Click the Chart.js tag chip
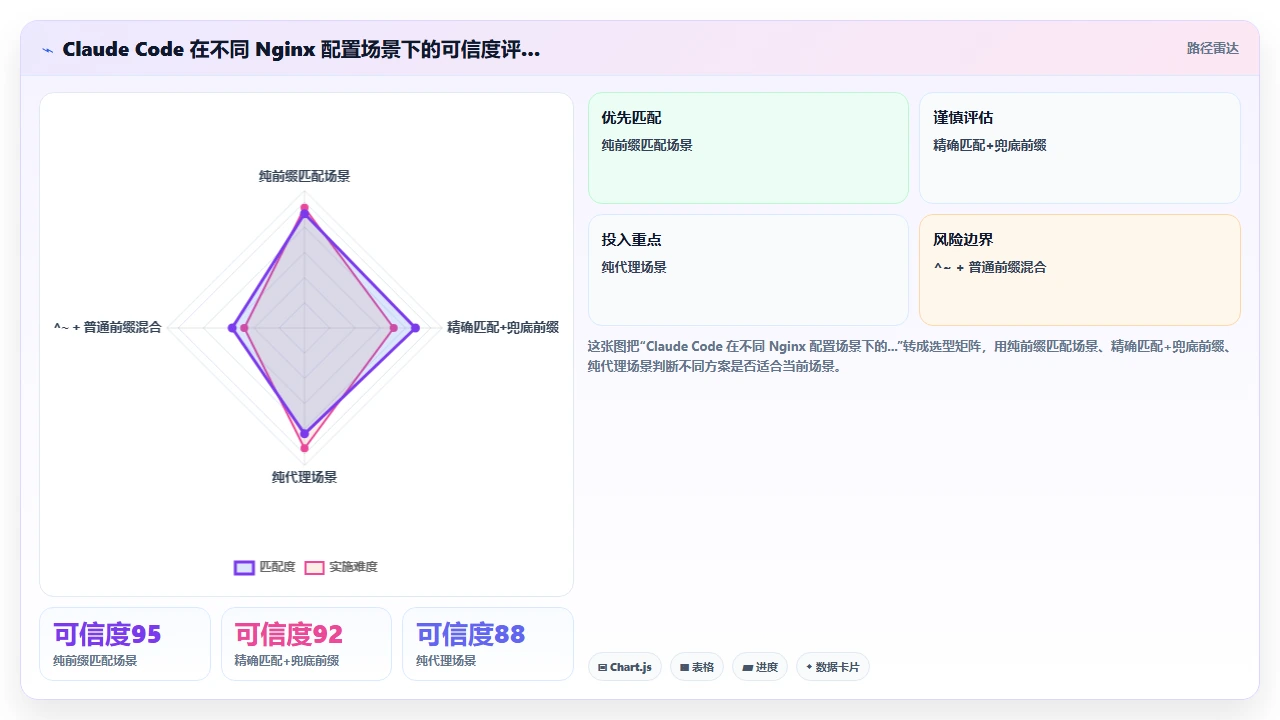 point(625,667)
